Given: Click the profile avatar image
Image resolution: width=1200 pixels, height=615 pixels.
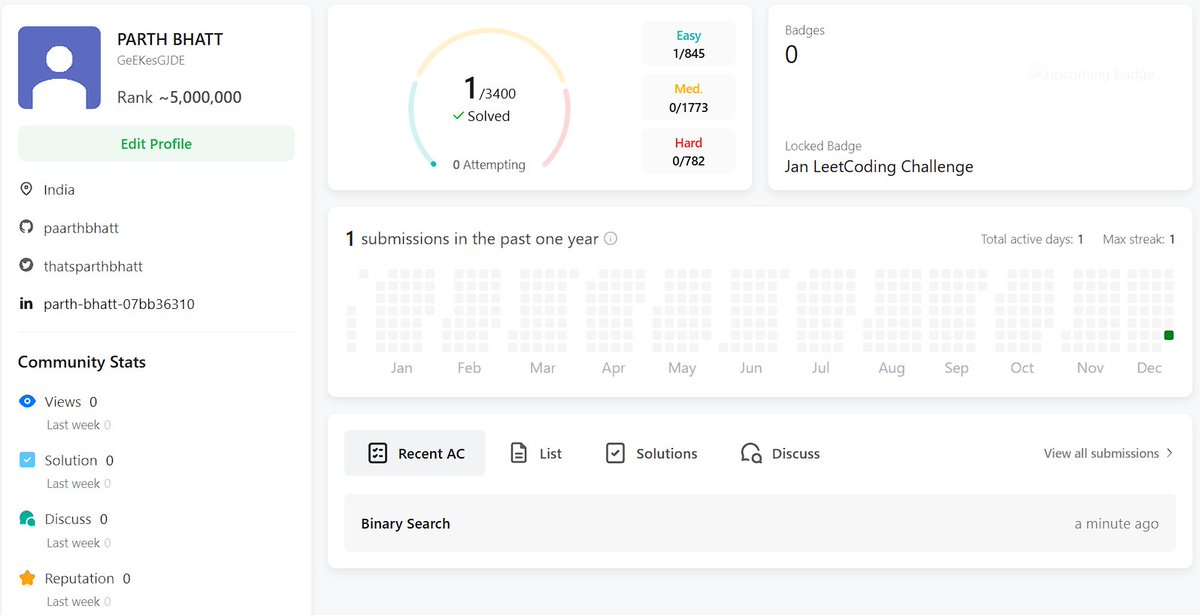Looking at the screenshot, I should tap(59, 68).
